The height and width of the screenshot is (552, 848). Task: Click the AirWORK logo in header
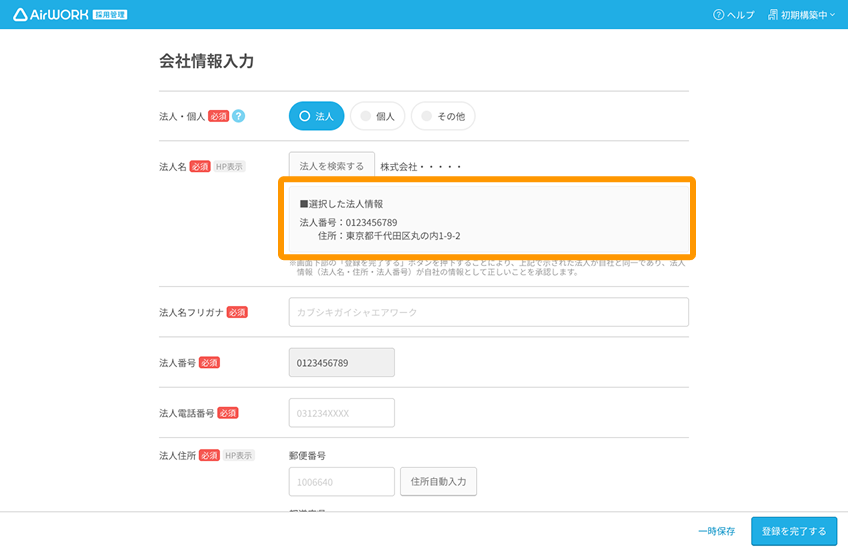50,15
